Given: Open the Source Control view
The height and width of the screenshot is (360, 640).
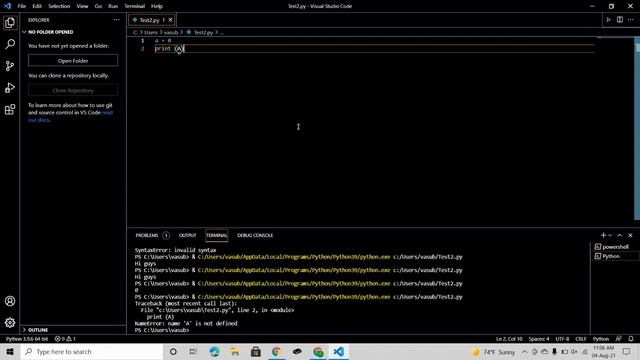Looking at the screenshot, I should click(x=10, y=66).
